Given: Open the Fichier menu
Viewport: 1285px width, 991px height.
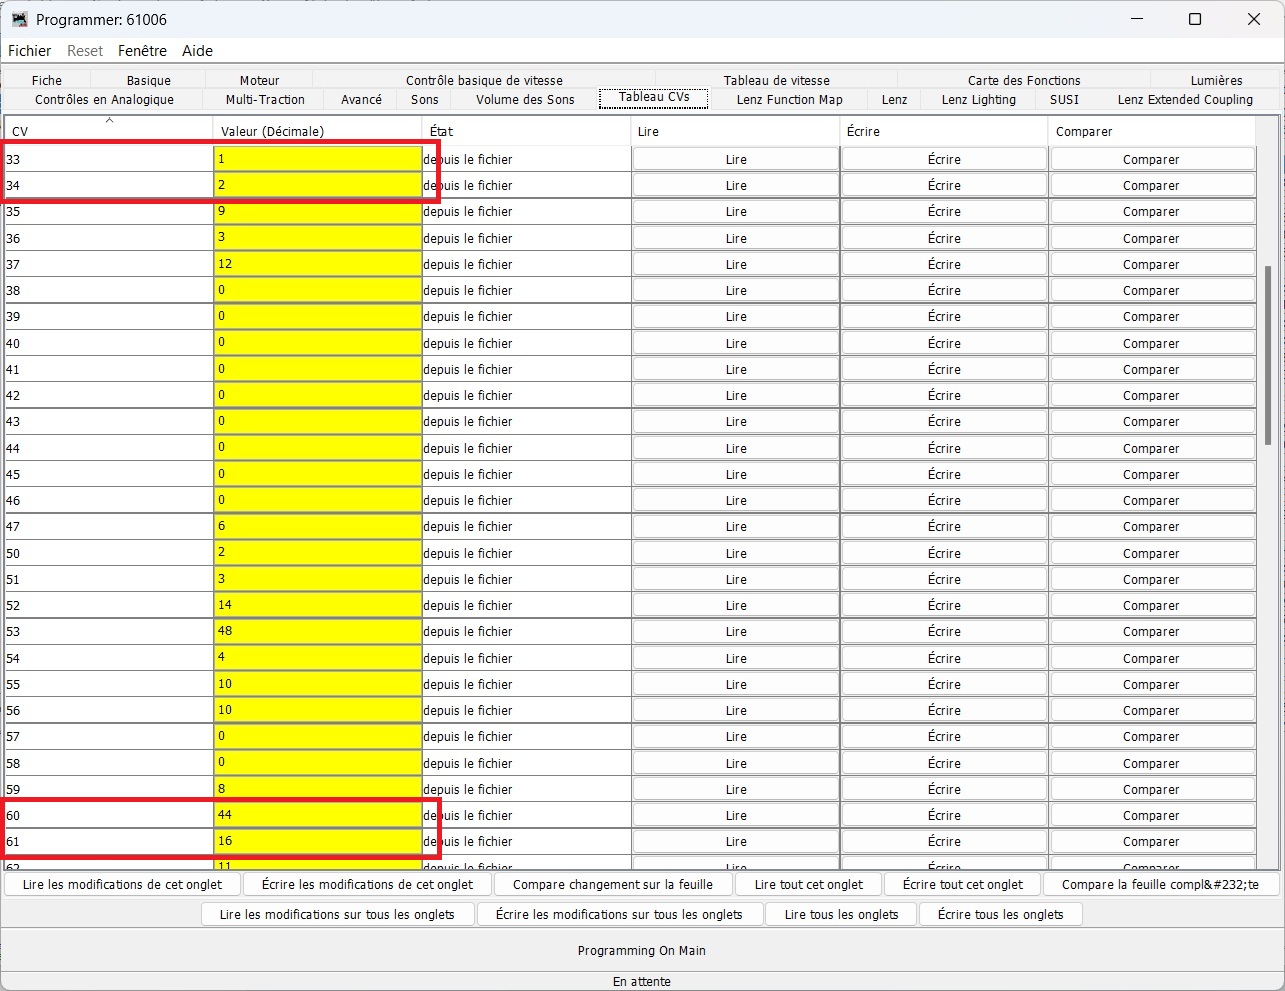Looking at the screenshot, I should coord(30,51).
